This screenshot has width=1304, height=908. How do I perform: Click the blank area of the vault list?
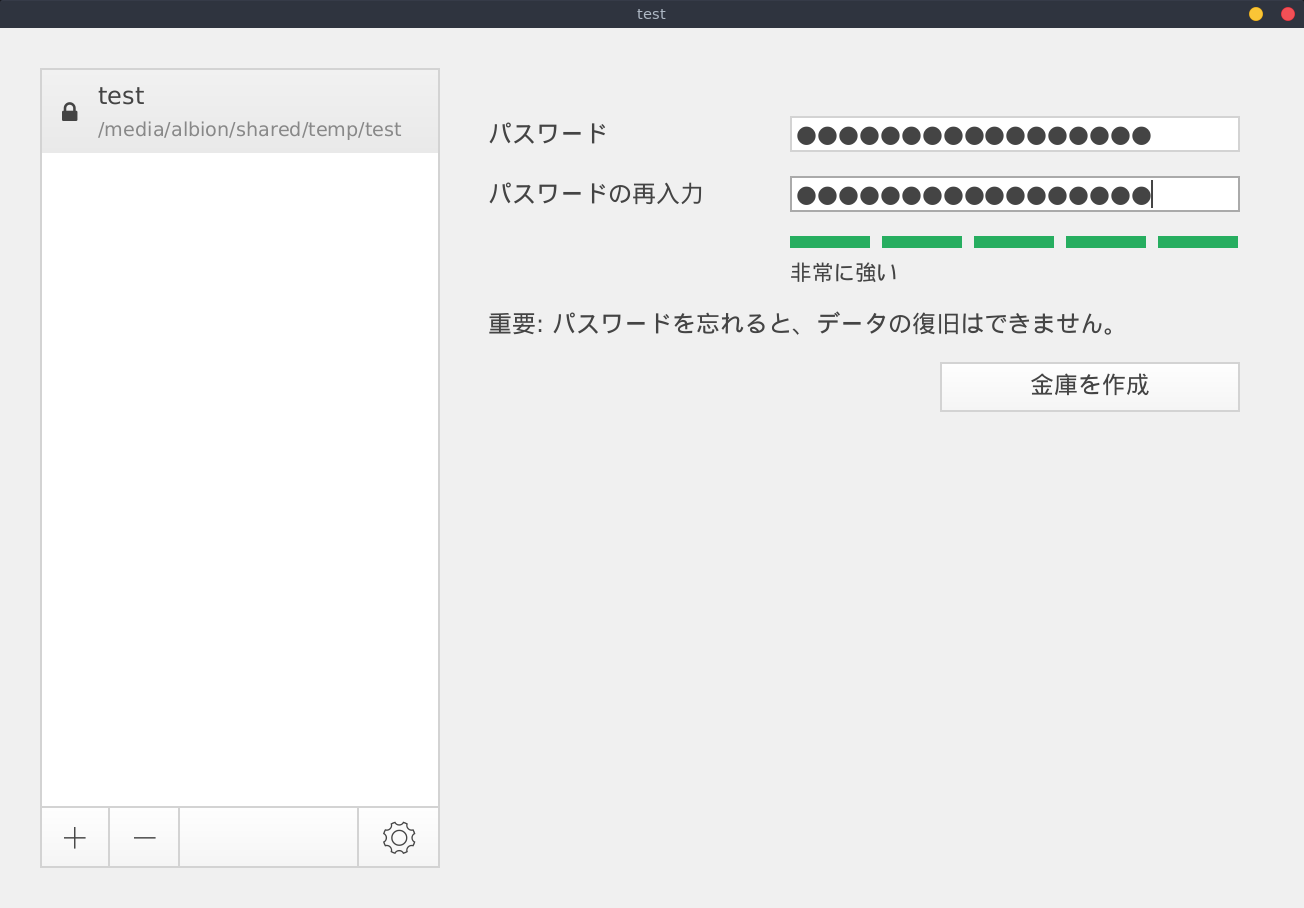pyautogui.click(x=240, y=480)
